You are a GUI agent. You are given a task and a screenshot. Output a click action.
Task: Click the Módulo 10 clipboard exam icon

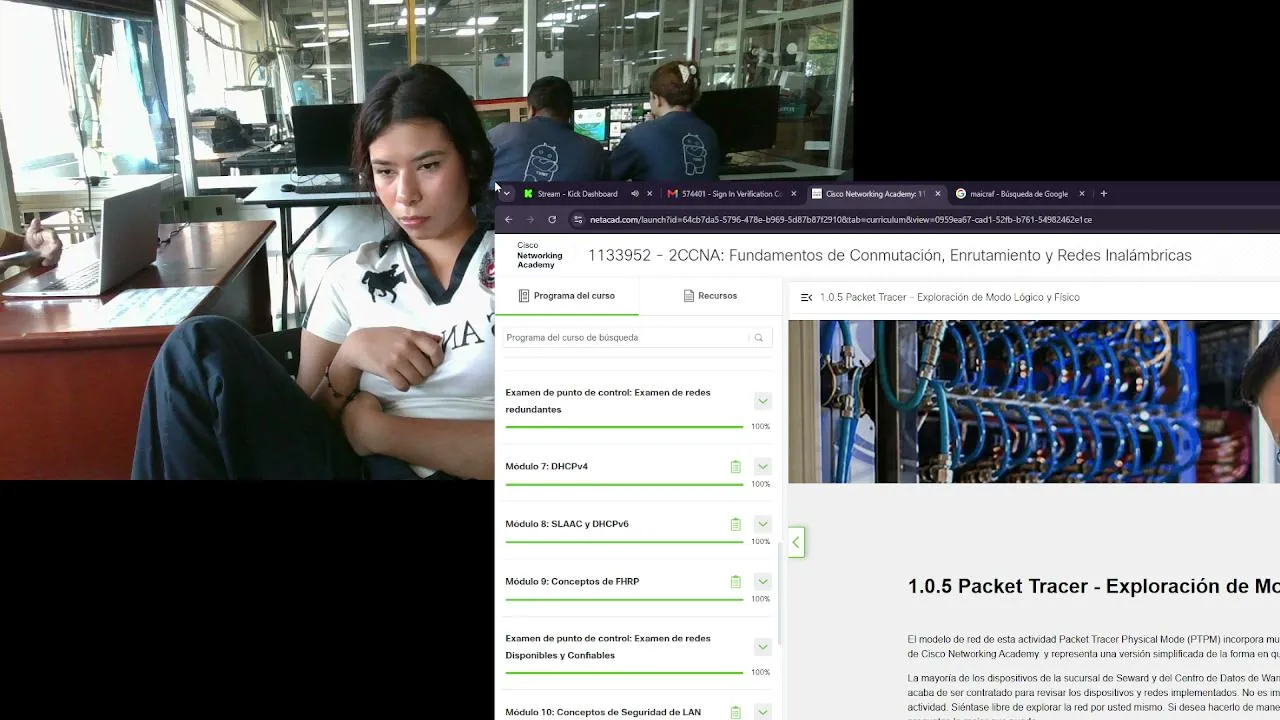coord(735,712)
